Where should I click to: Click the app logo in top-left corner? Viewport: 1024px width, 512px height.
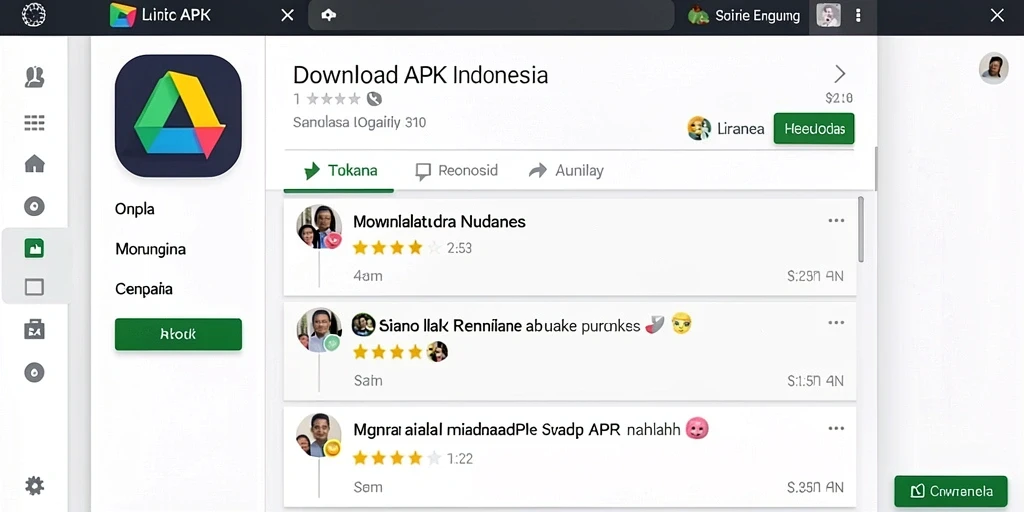pyautogui.click(x=33, y=15)
